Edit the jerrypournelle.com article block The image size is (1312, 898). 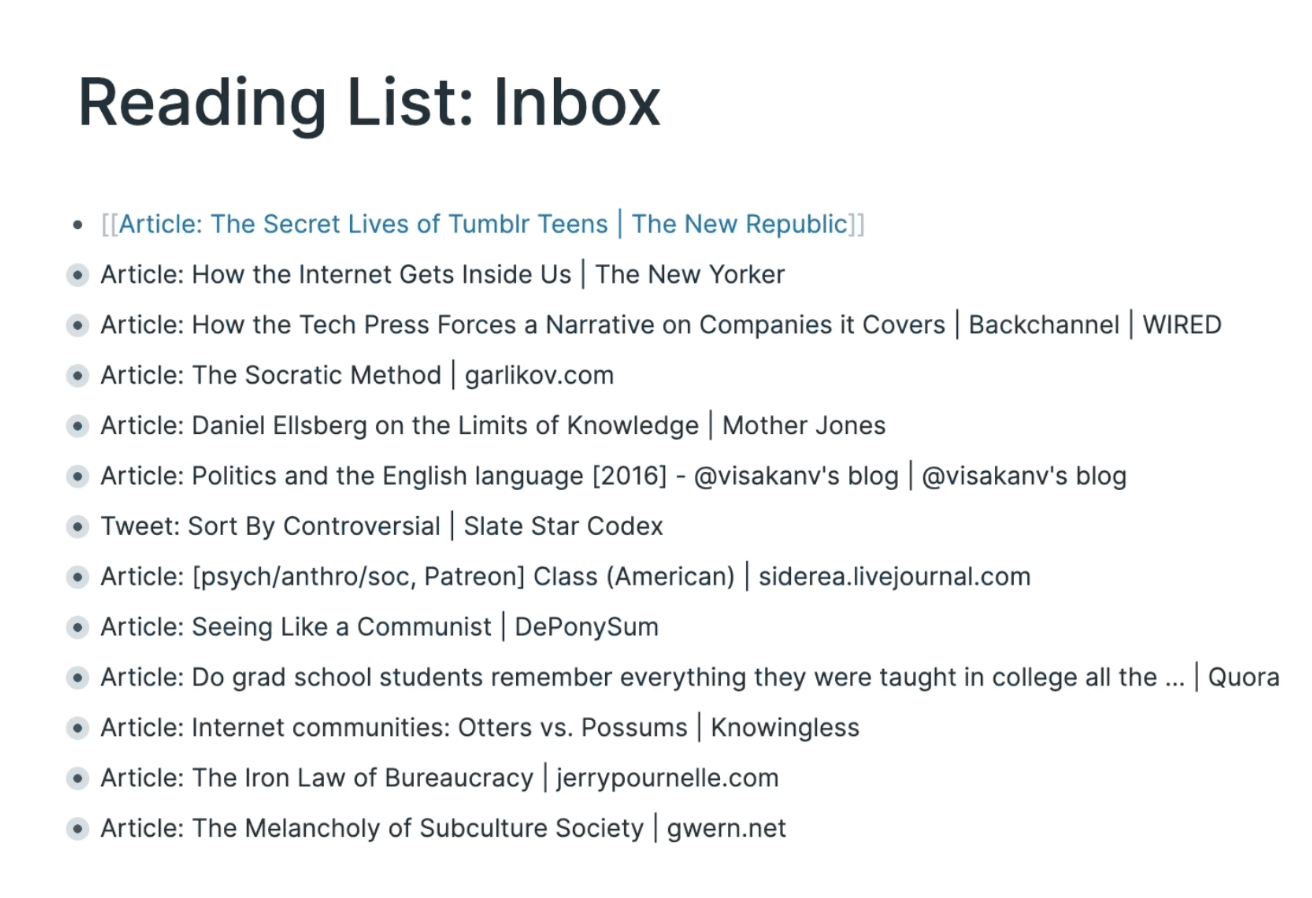pos(439,778)
